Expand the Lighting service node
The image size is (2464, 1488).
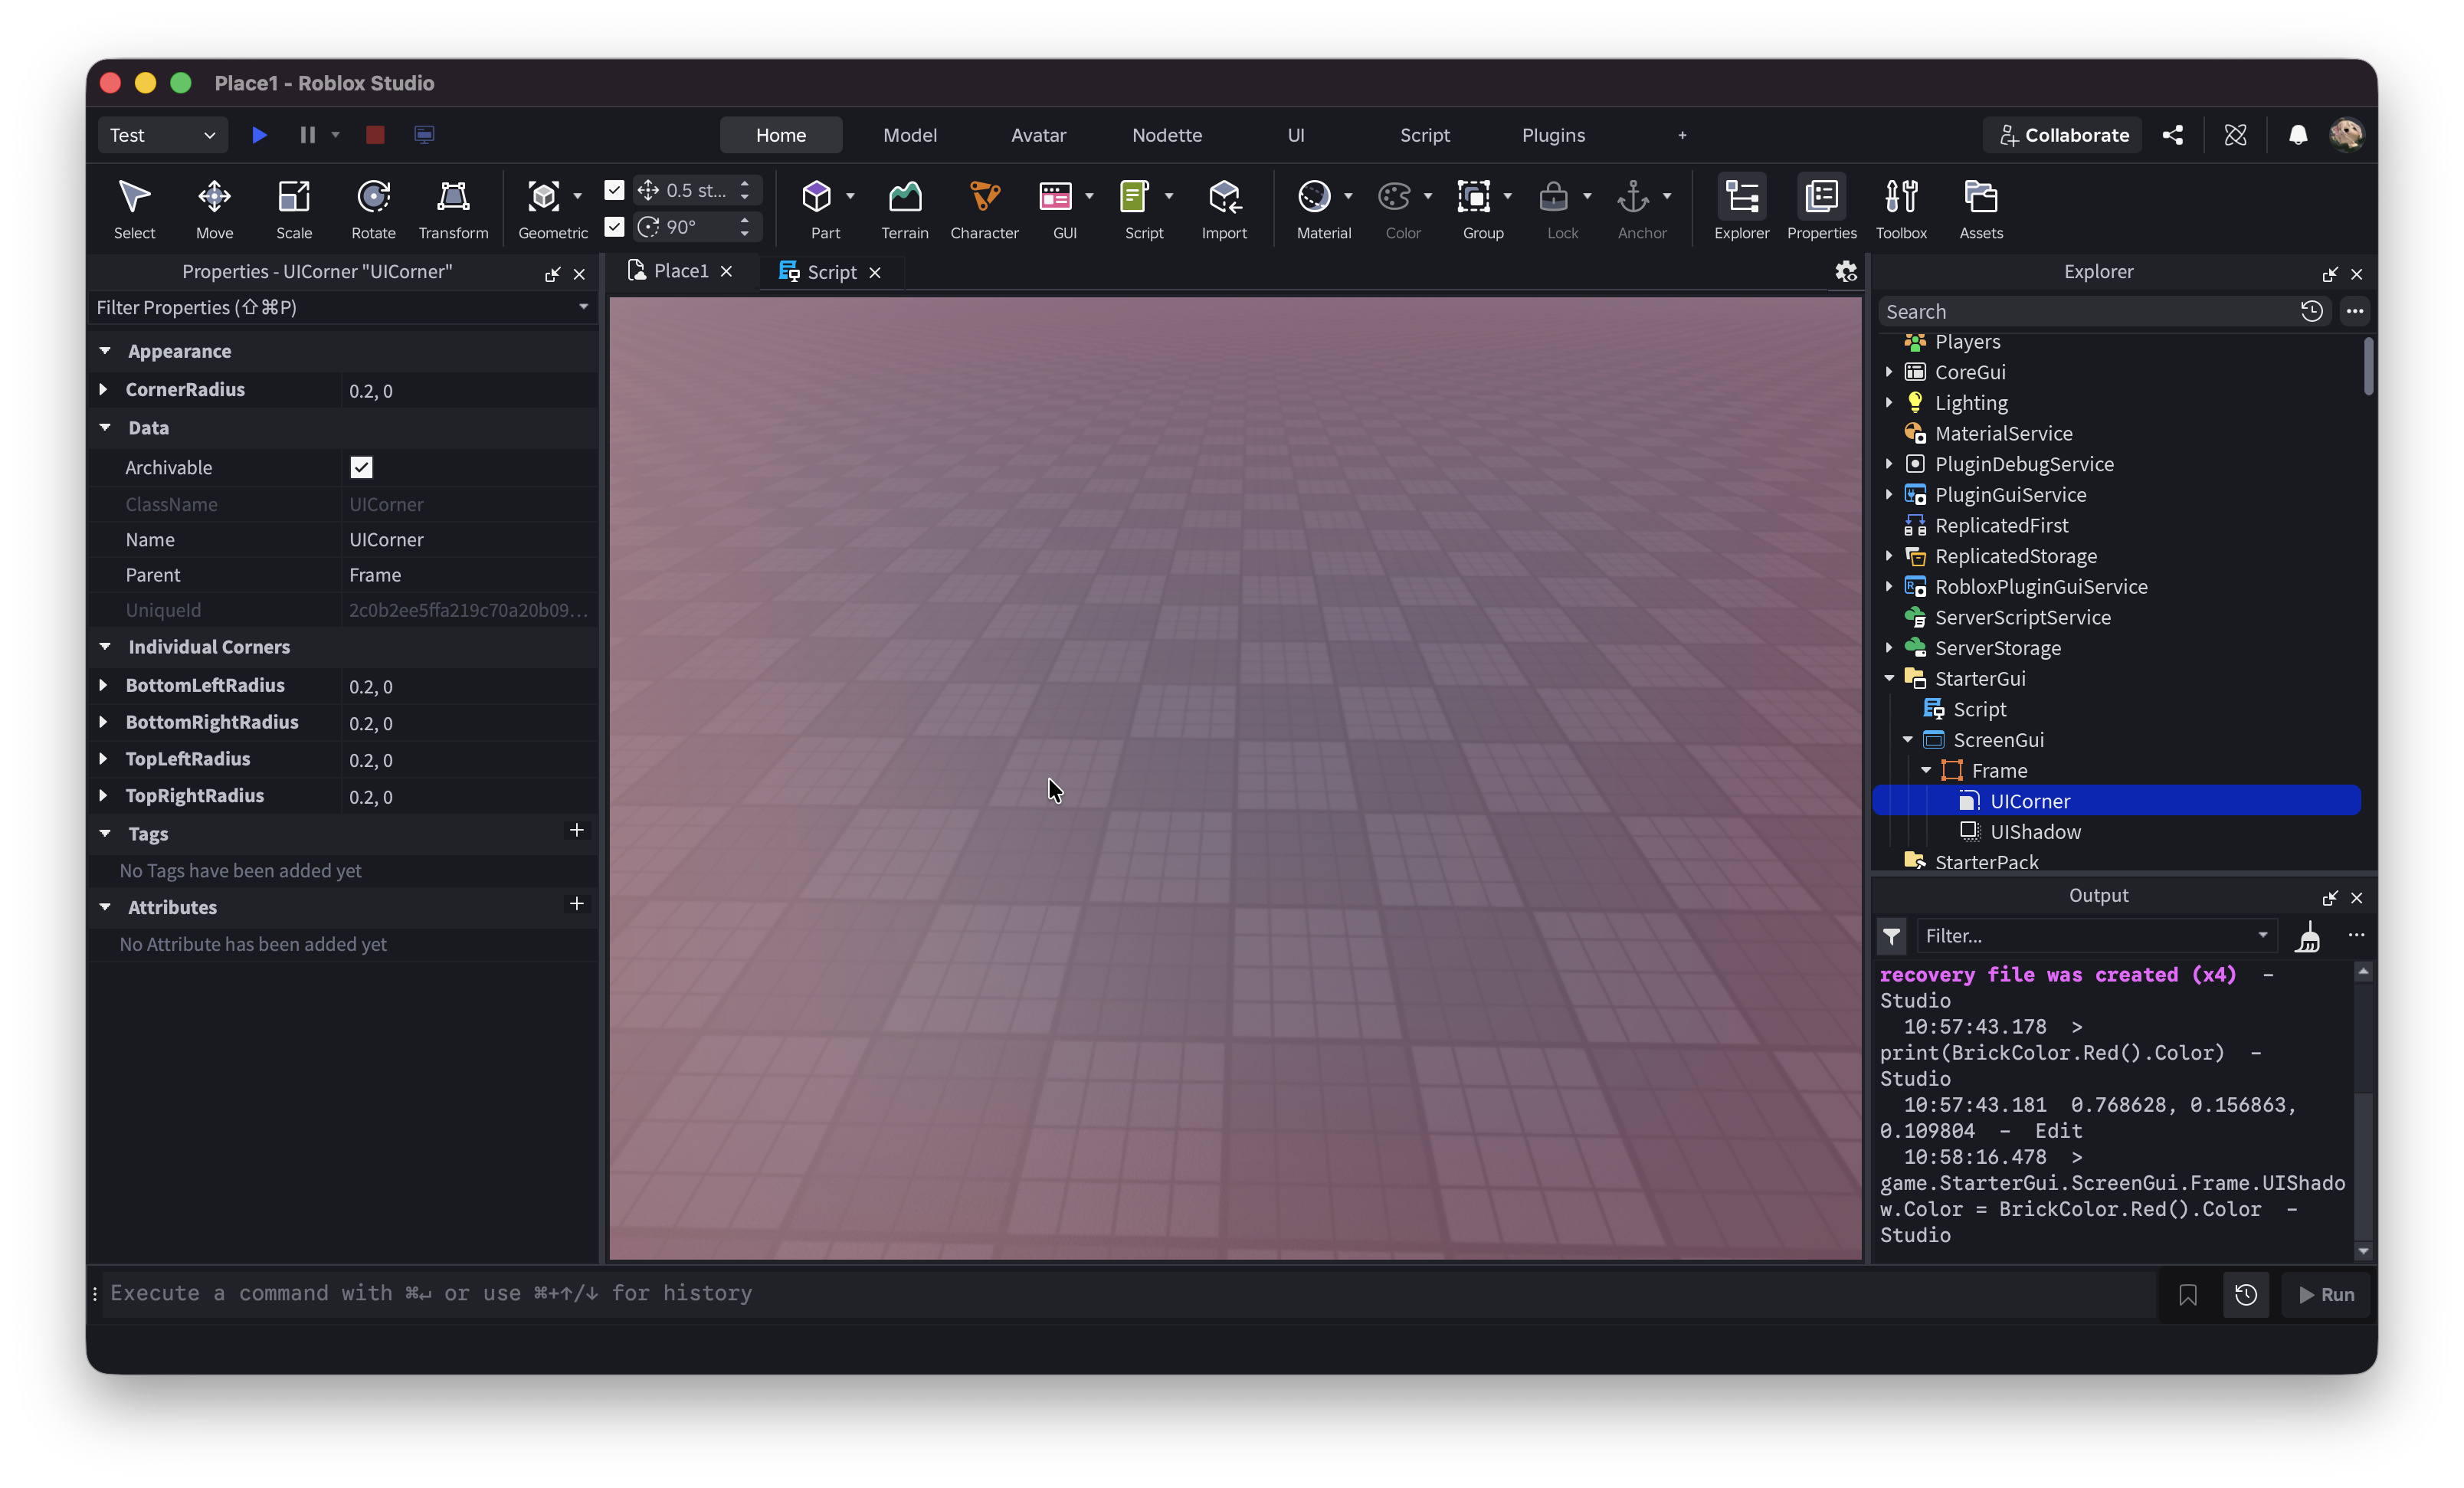pos(1889,402)
